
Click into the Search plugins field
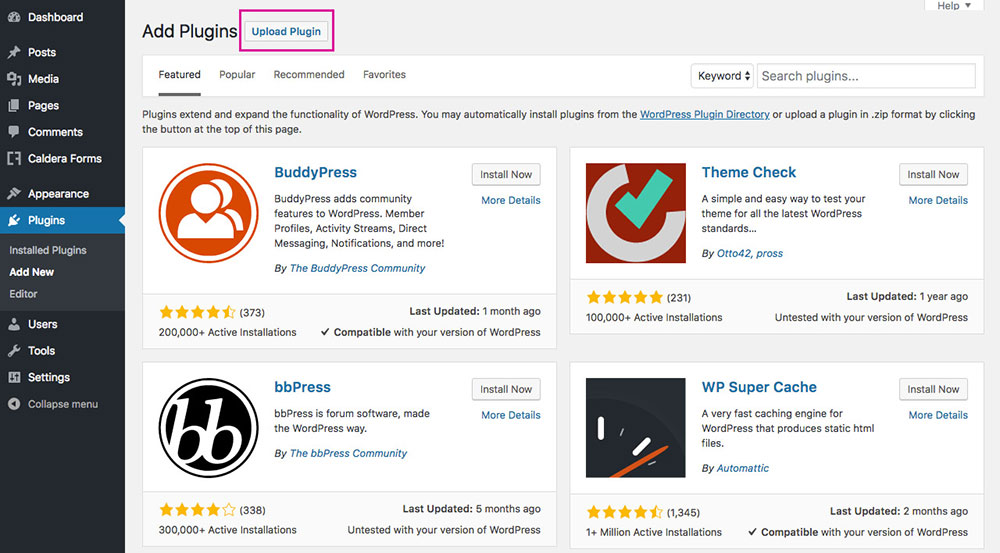pos(866,76)
